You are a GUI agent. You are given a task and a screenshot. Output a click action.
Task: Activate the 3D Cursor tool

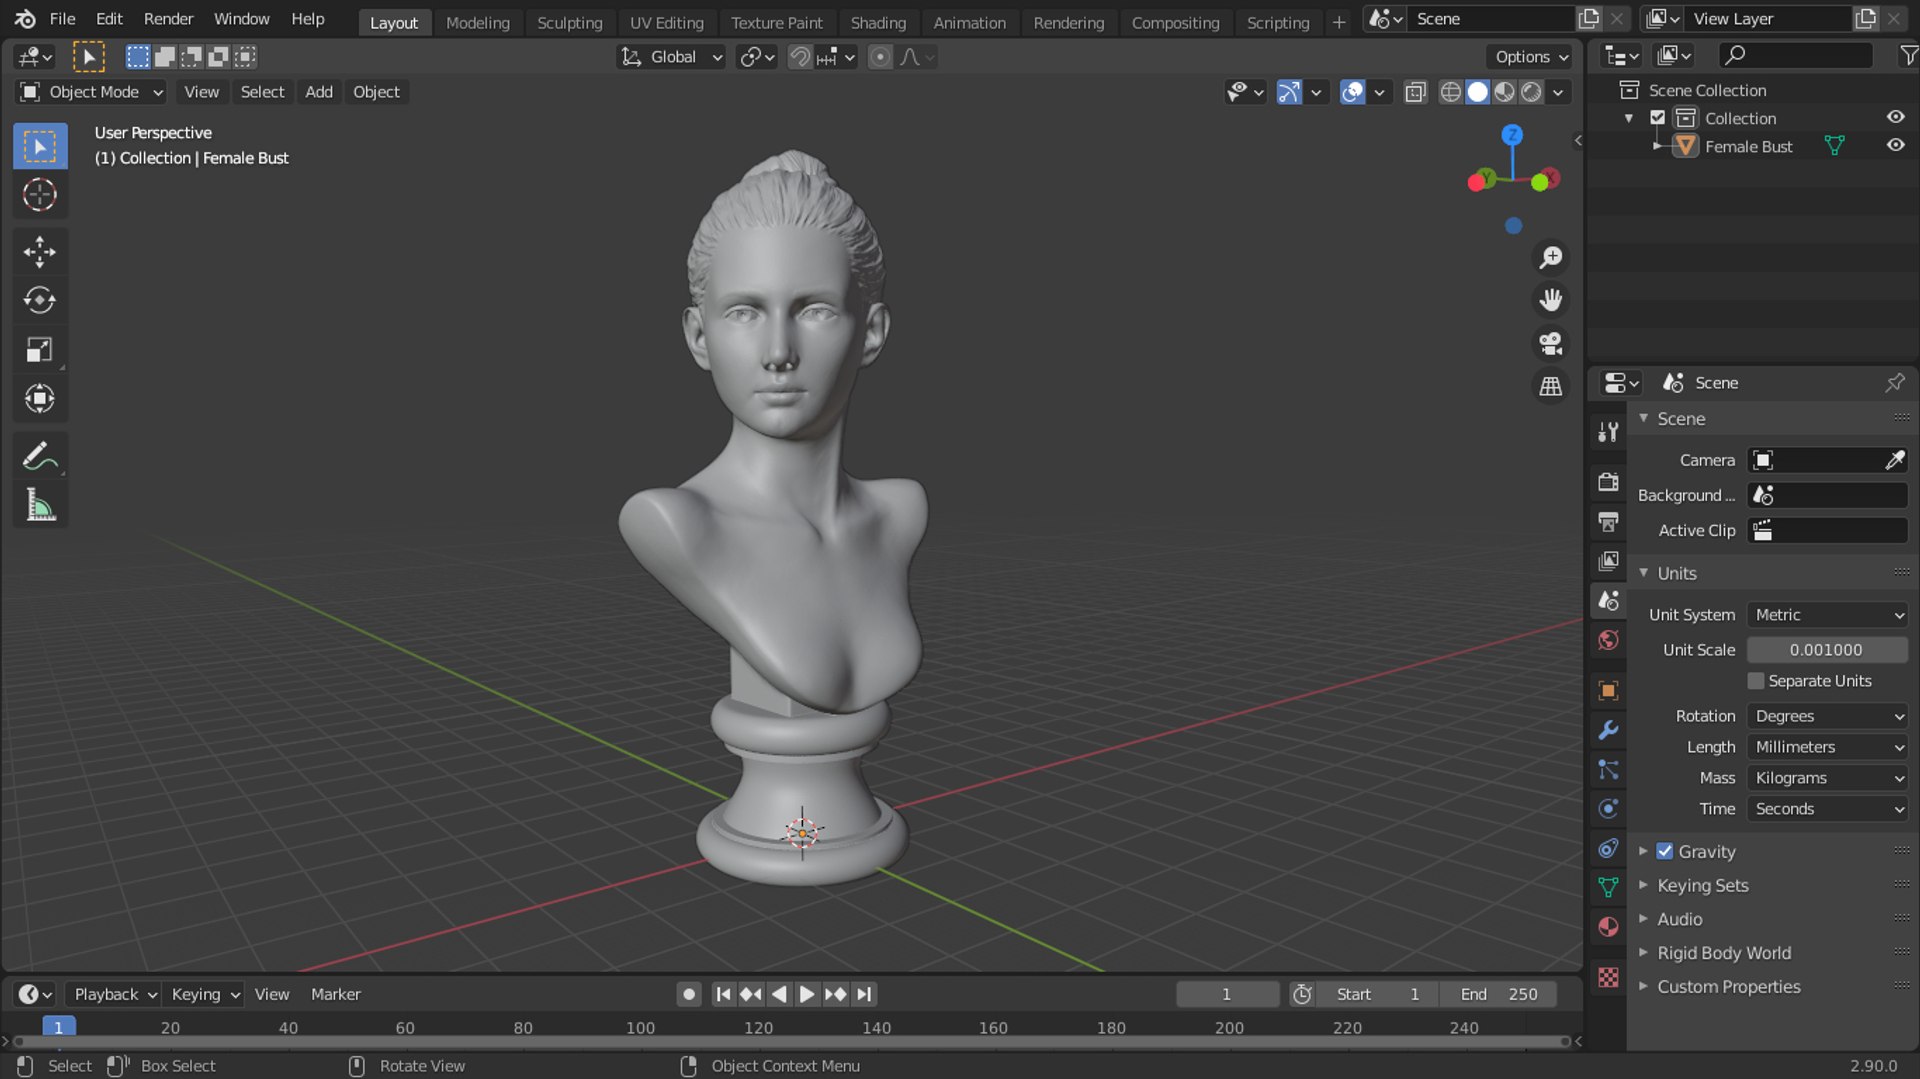pyautogui.click(x=40, y=195)
